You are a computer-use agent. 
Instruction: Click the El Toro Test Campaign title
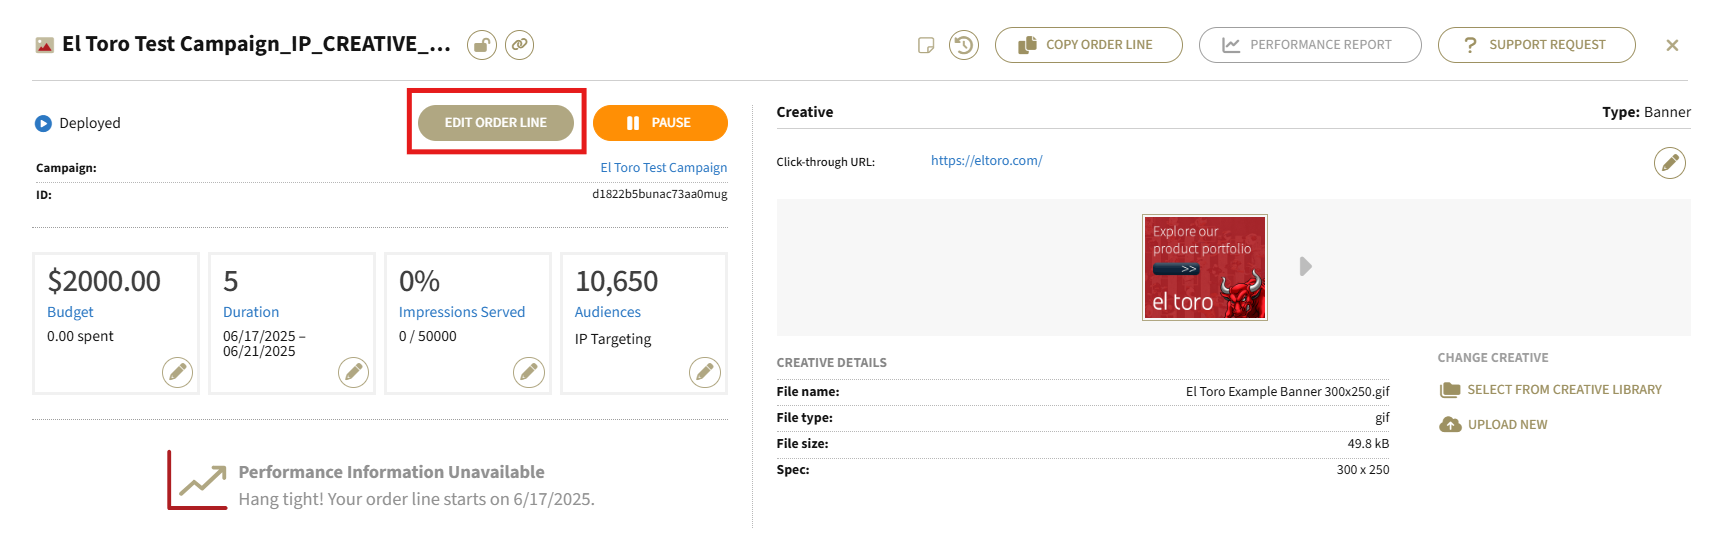(256, 44)
